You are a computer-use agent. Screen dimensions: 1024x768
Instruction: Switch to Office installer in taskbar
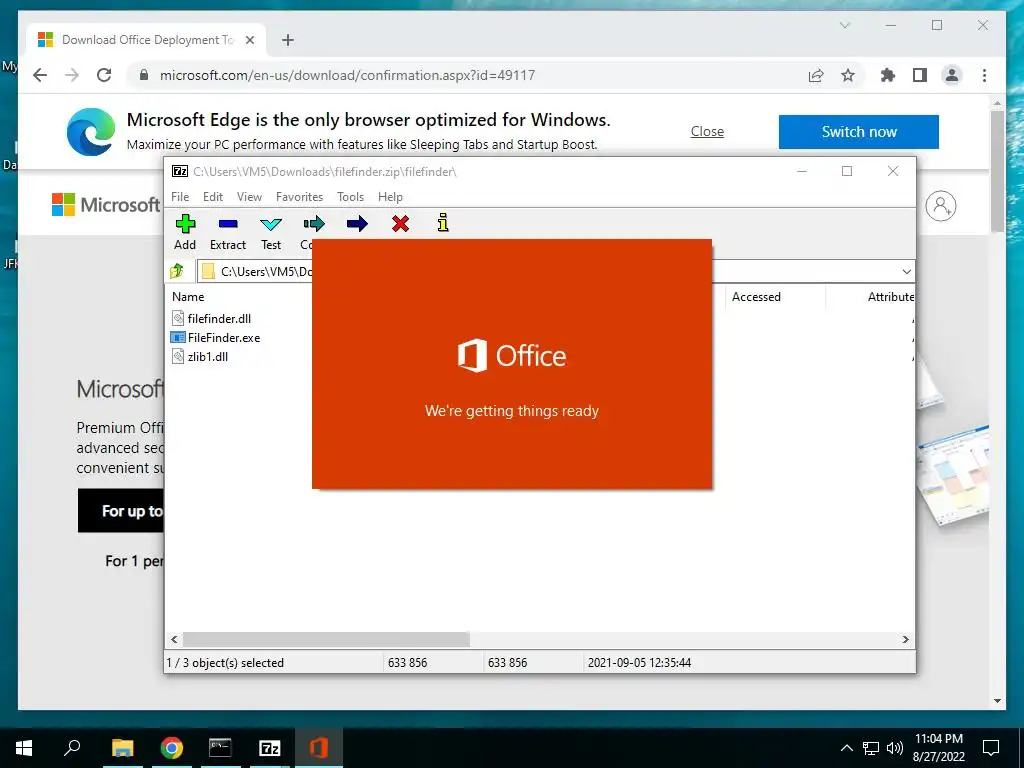pos(319,748)
